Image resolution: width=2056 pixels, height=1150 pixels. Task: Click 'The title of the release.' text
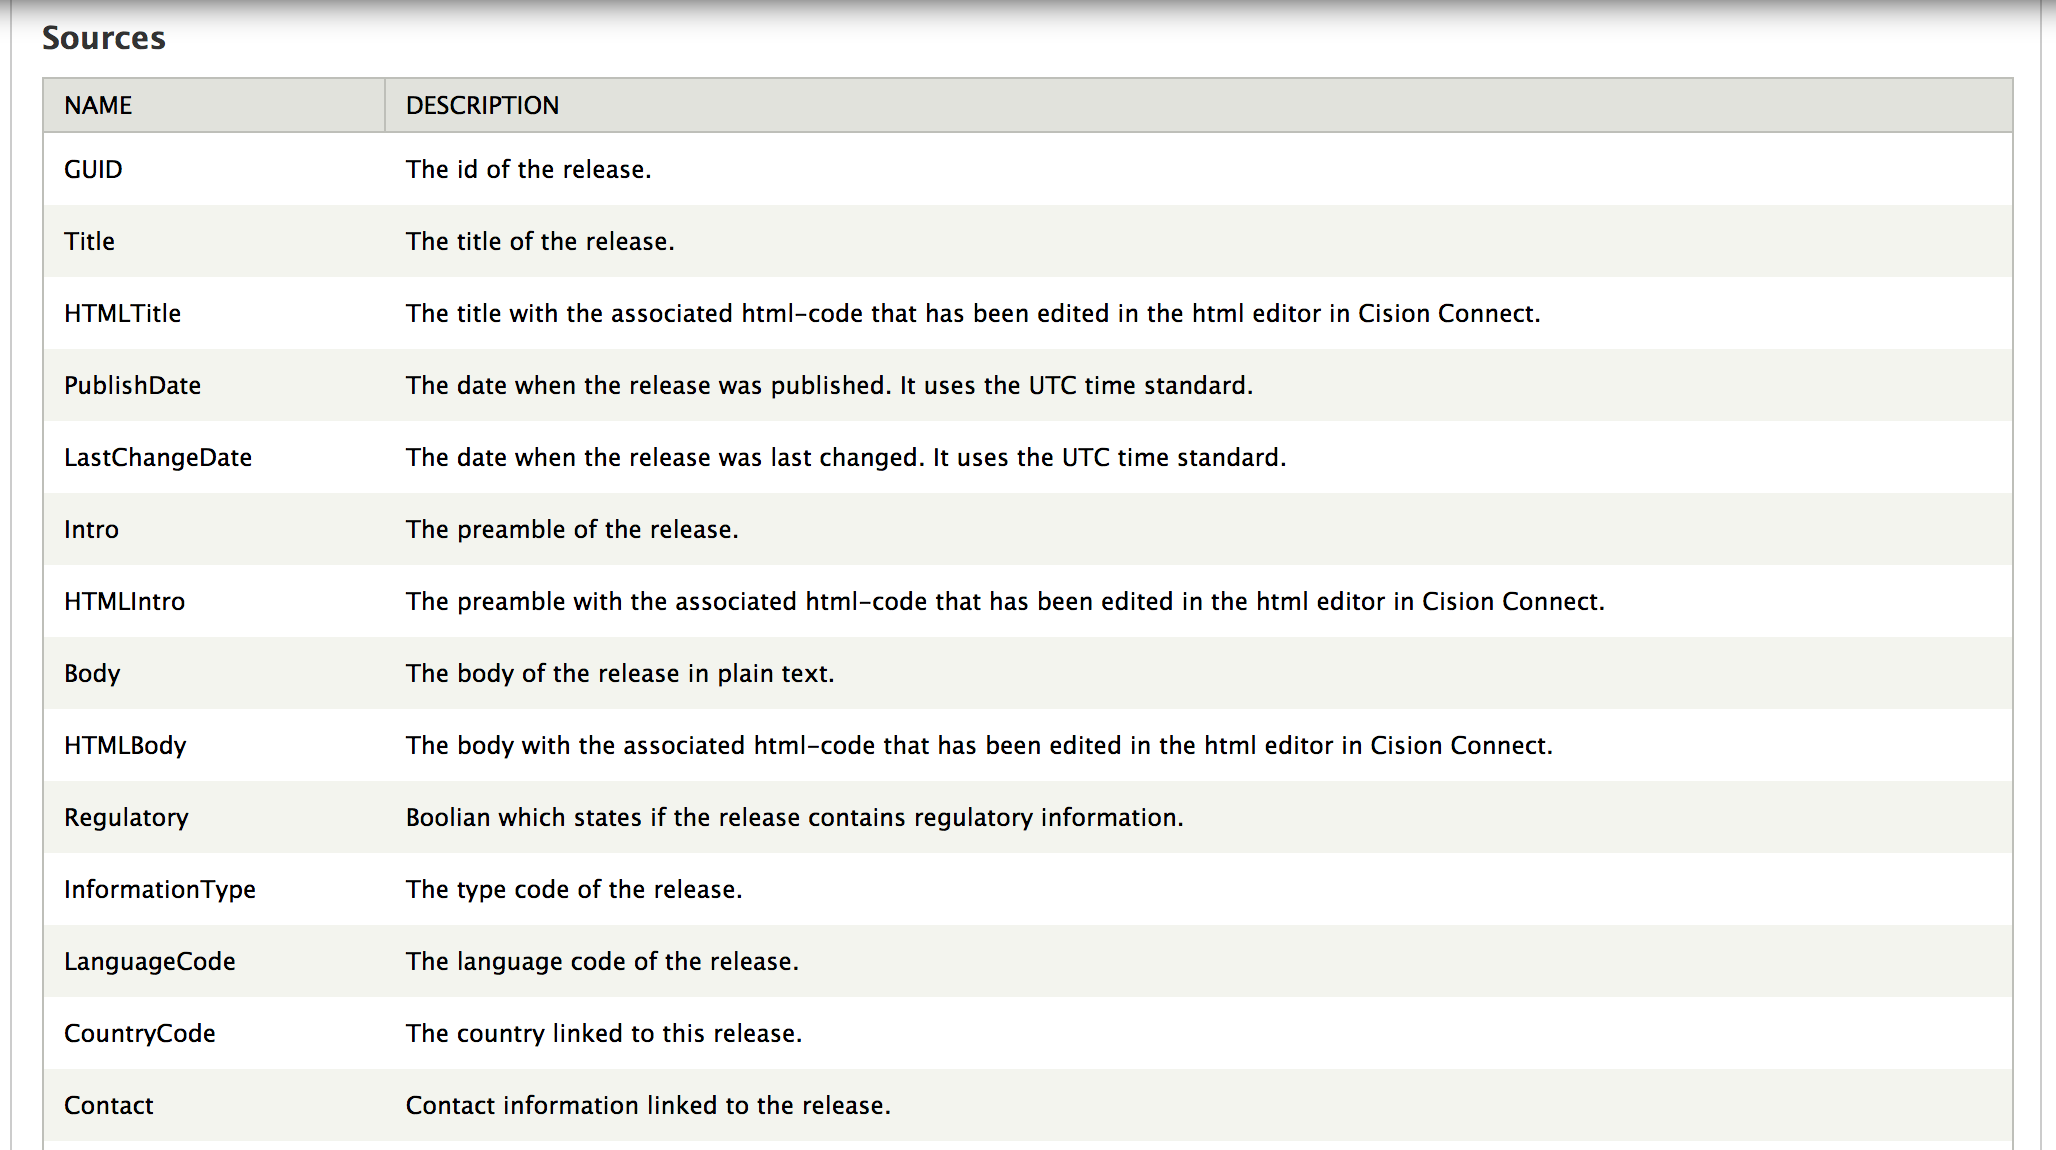point(540,241)
